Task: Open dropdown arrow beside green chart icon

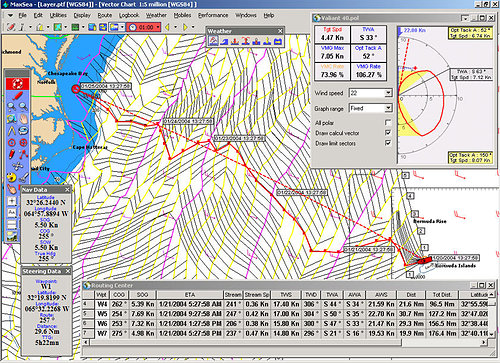Action: [83, 27]
